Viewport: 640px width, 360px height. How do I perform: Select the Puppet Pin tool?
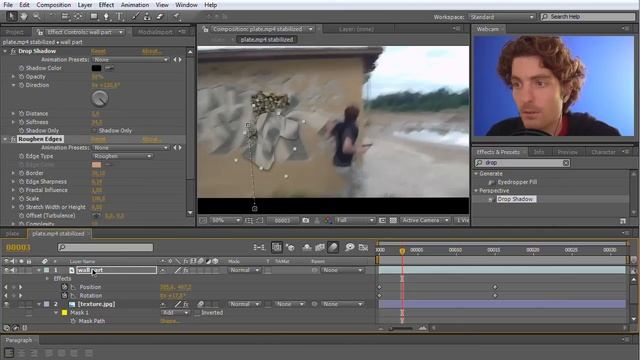coord(177,17)
